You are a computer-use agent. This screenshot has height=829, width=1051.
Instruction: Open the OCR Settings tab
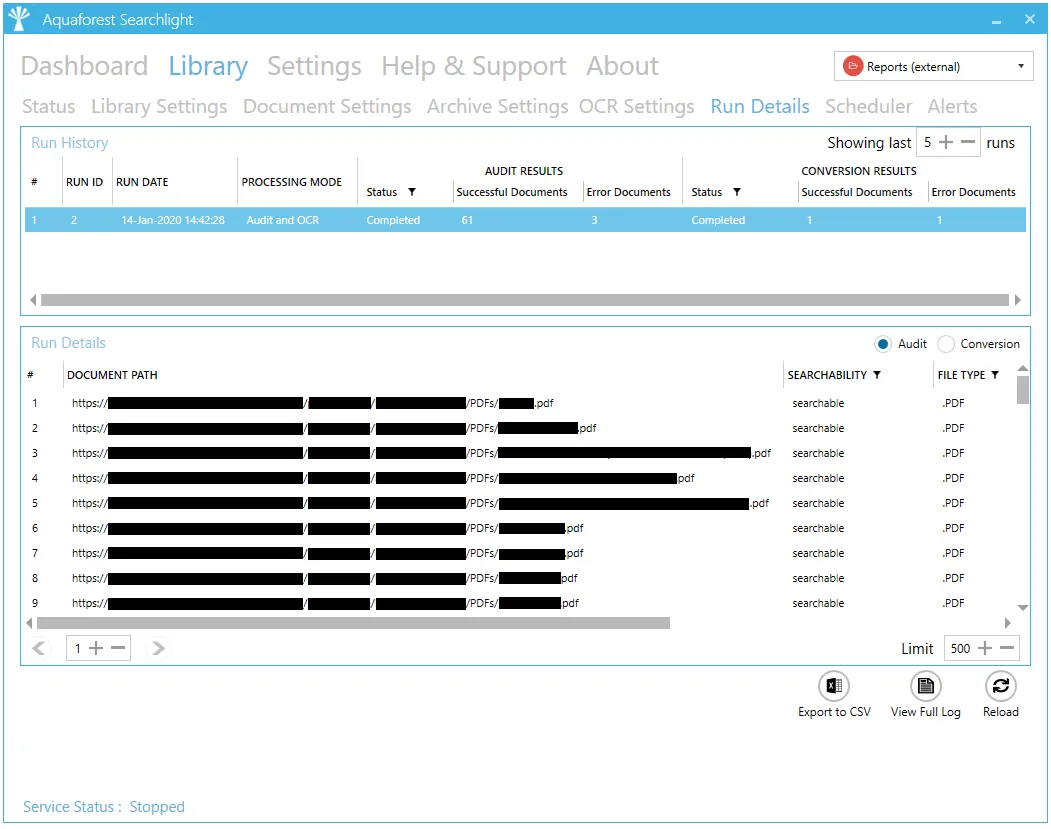[636, 106]
